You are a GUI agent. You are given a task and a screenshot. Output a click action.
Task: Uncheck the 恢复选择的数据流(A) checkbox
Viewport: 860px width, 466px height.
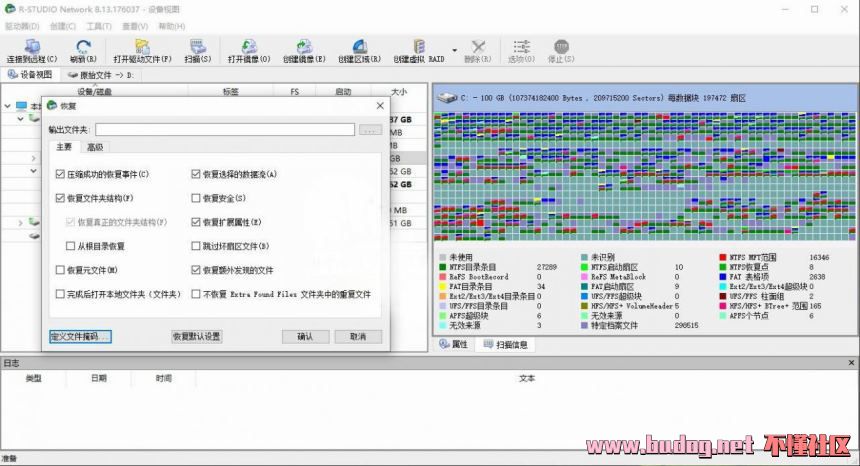click(x=196, y=174)
